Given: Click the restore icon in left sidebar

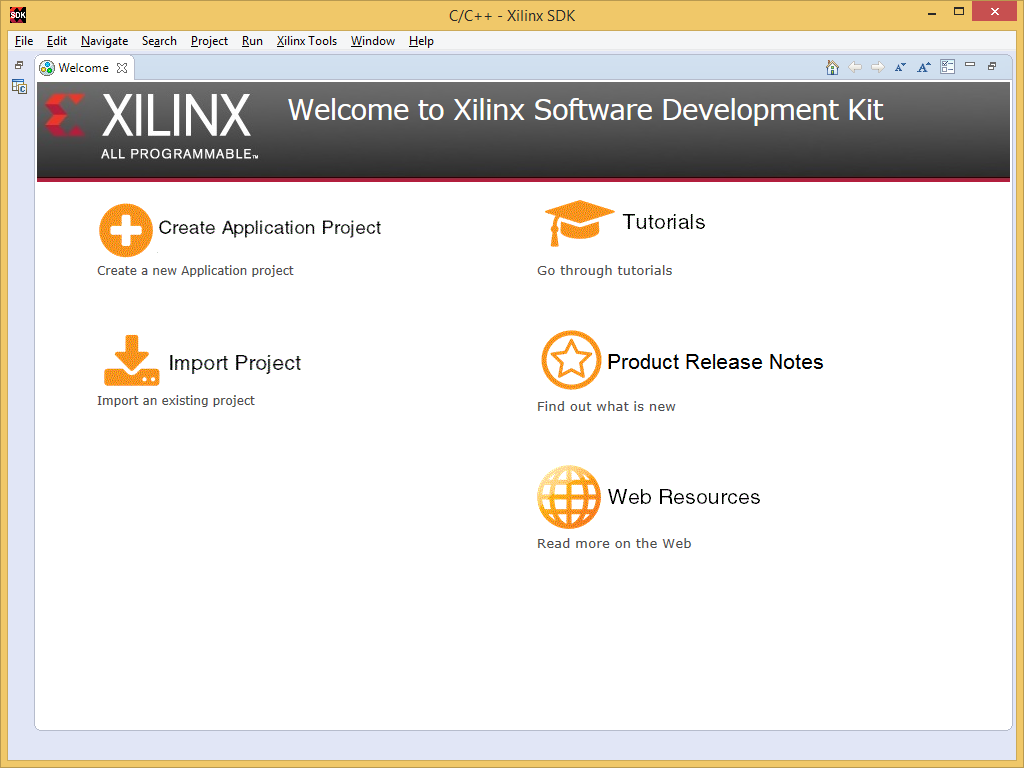Looking at the screenshot, I should click(x=19, y=65).
